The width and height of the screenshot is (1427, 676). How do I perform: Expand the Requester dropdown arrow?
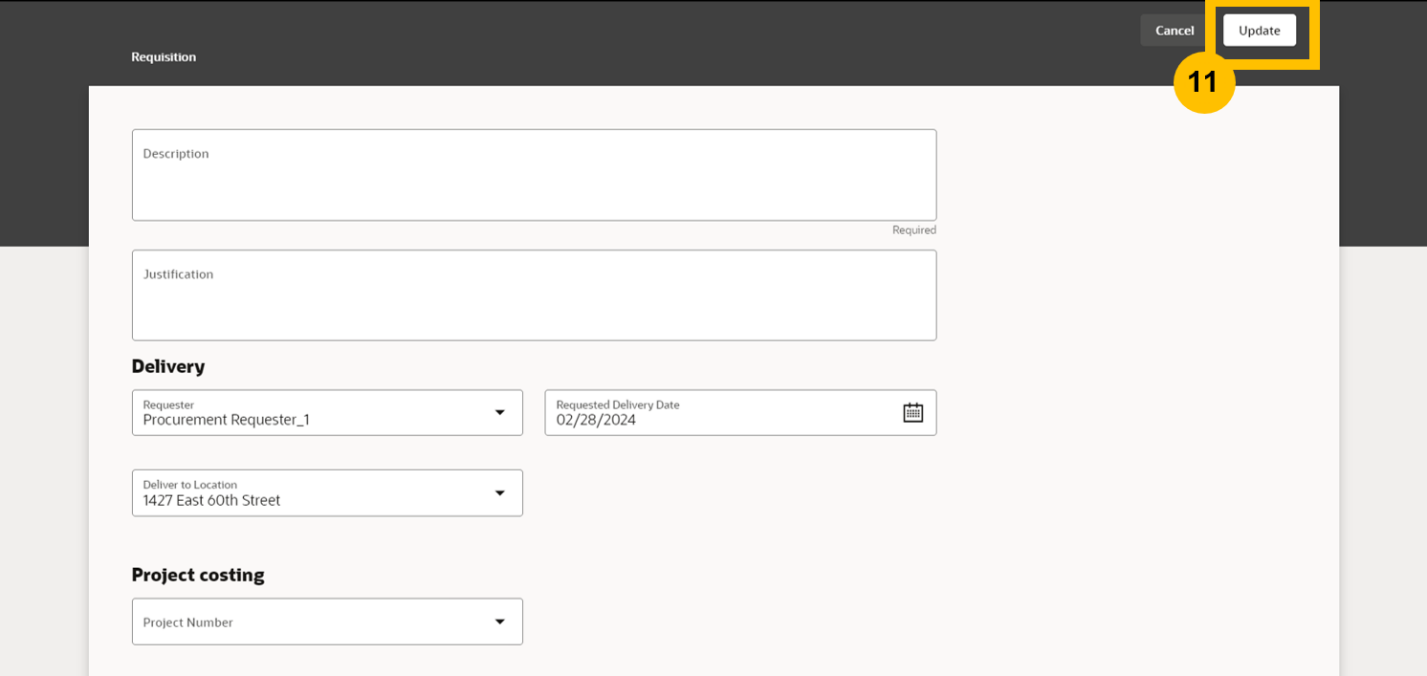(x=500, y=412)
